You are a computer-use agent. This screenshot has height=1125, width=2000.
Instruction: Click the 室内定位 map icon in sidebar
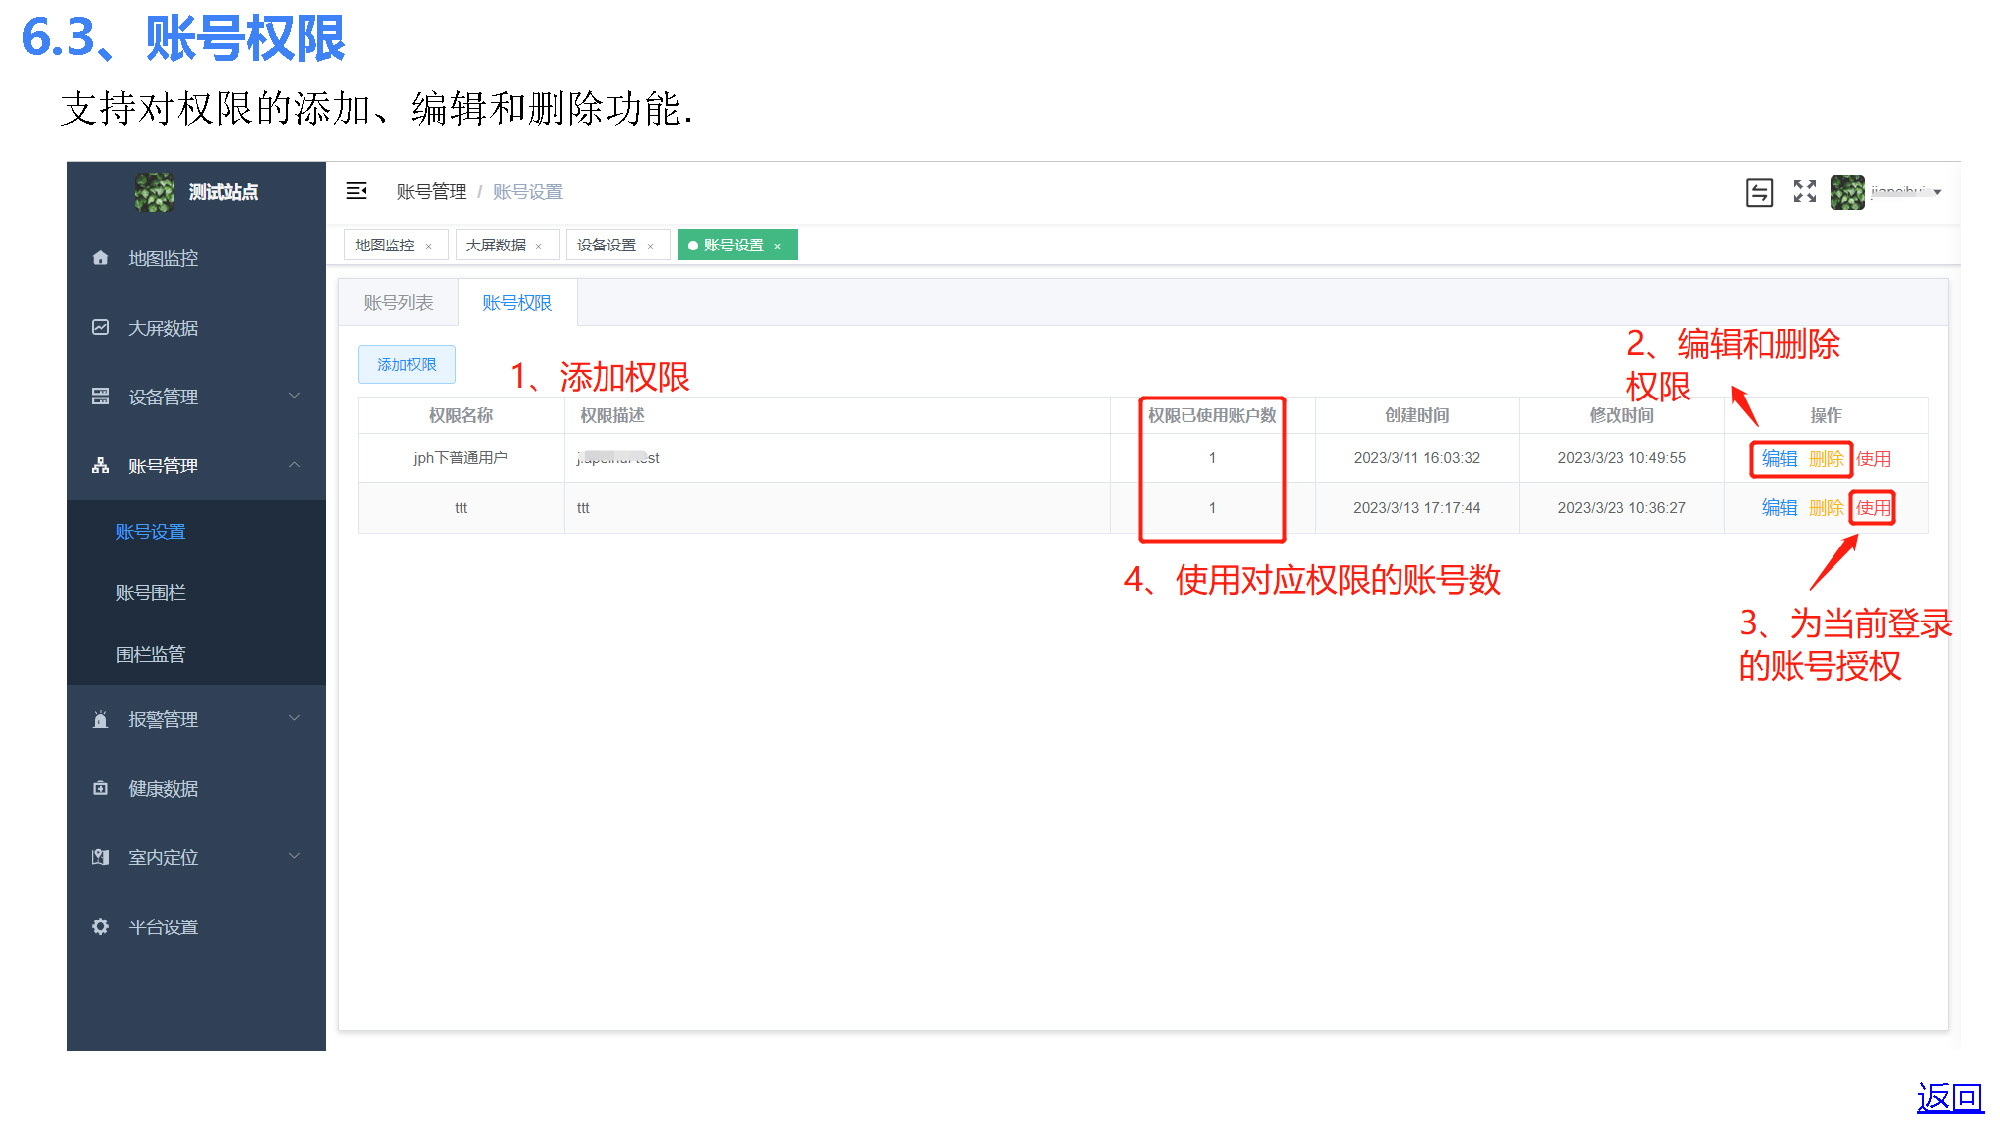tap(100, 857)
